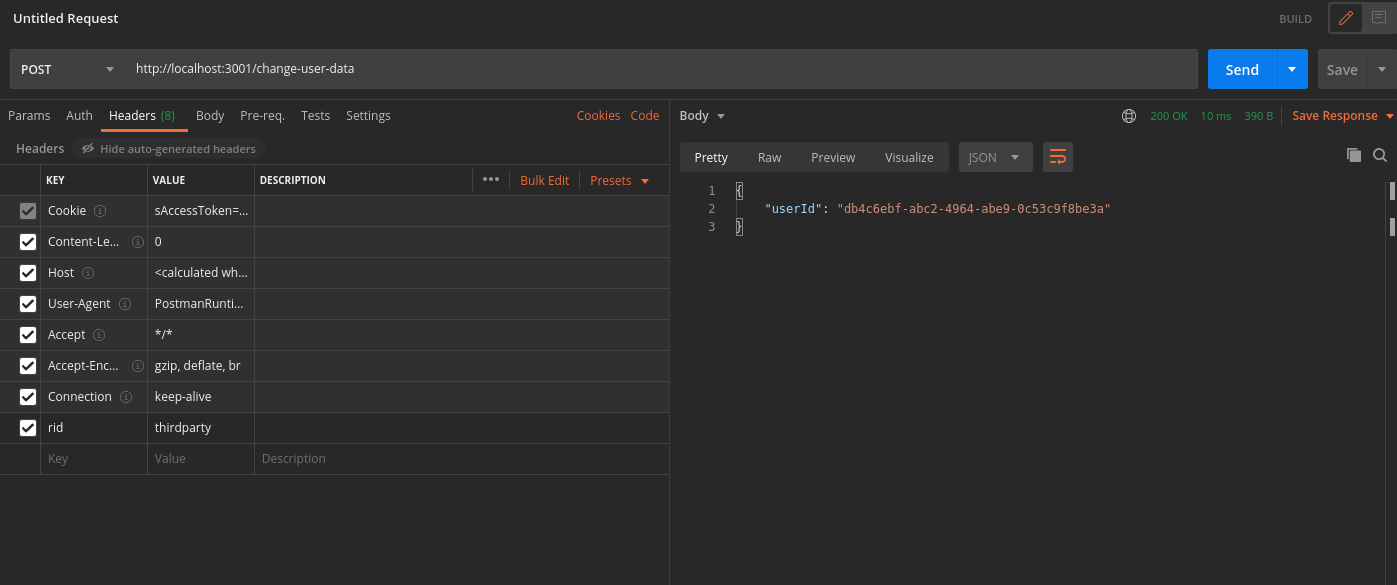Uncheck the rid header checkbox

click(x=27, y=427)
